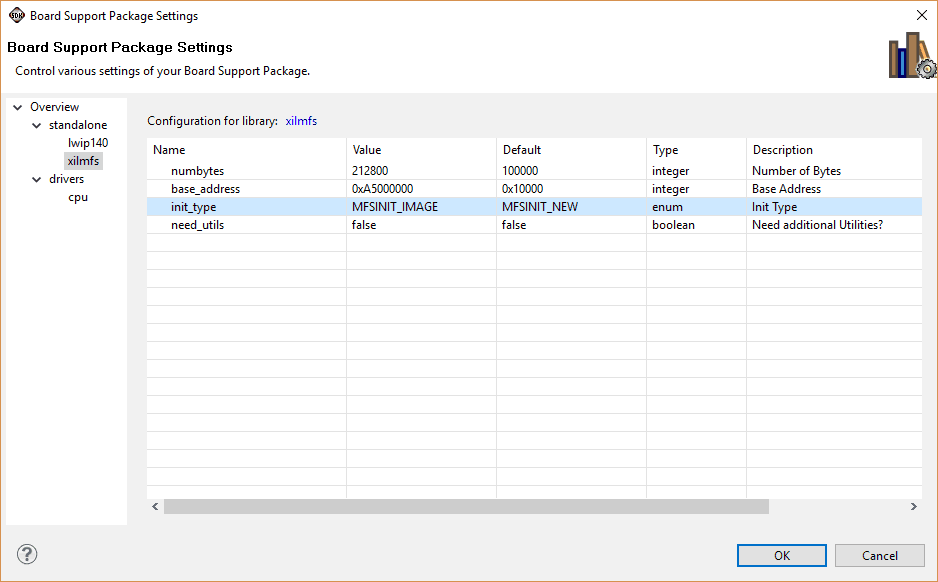This screenshot has width=938, height=582.
Task: Collapse the standalone tree node
Action: [x=36, y=125]
